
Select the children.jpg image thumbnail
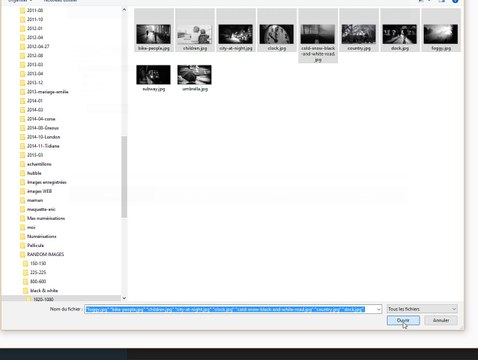(194, 34)
